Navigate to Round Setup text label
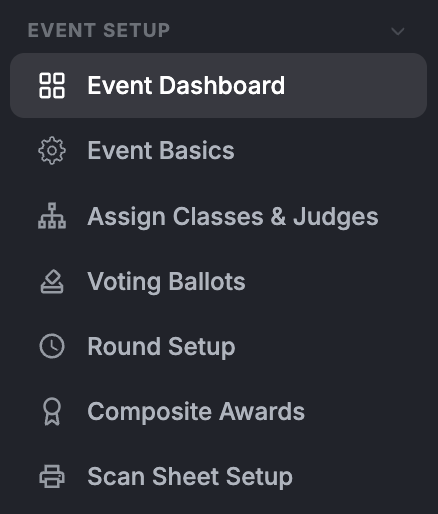The width and height of the screenshot is (438, 514). pos(161,347)
